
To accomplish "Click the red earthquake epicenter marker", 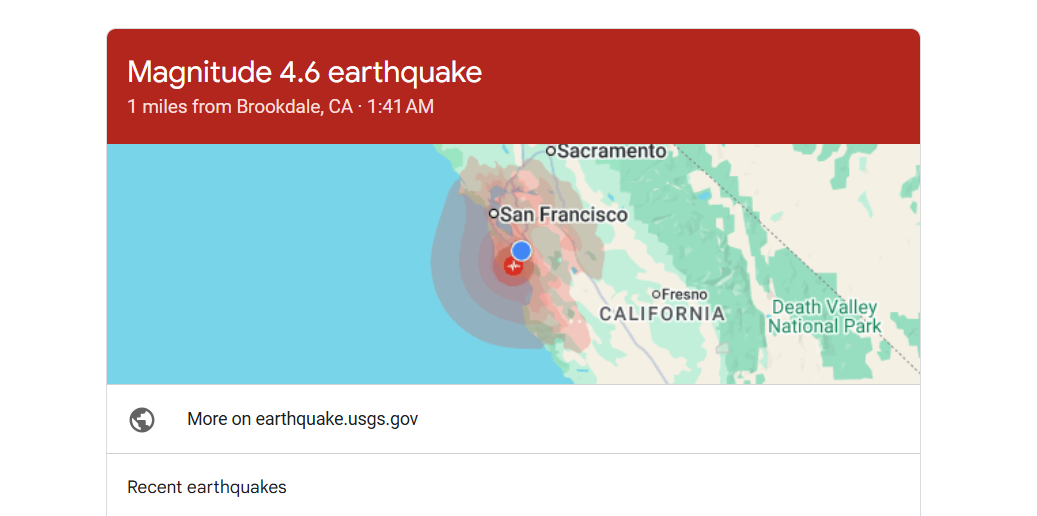I will pyautogui.click(x=514, y=266).
